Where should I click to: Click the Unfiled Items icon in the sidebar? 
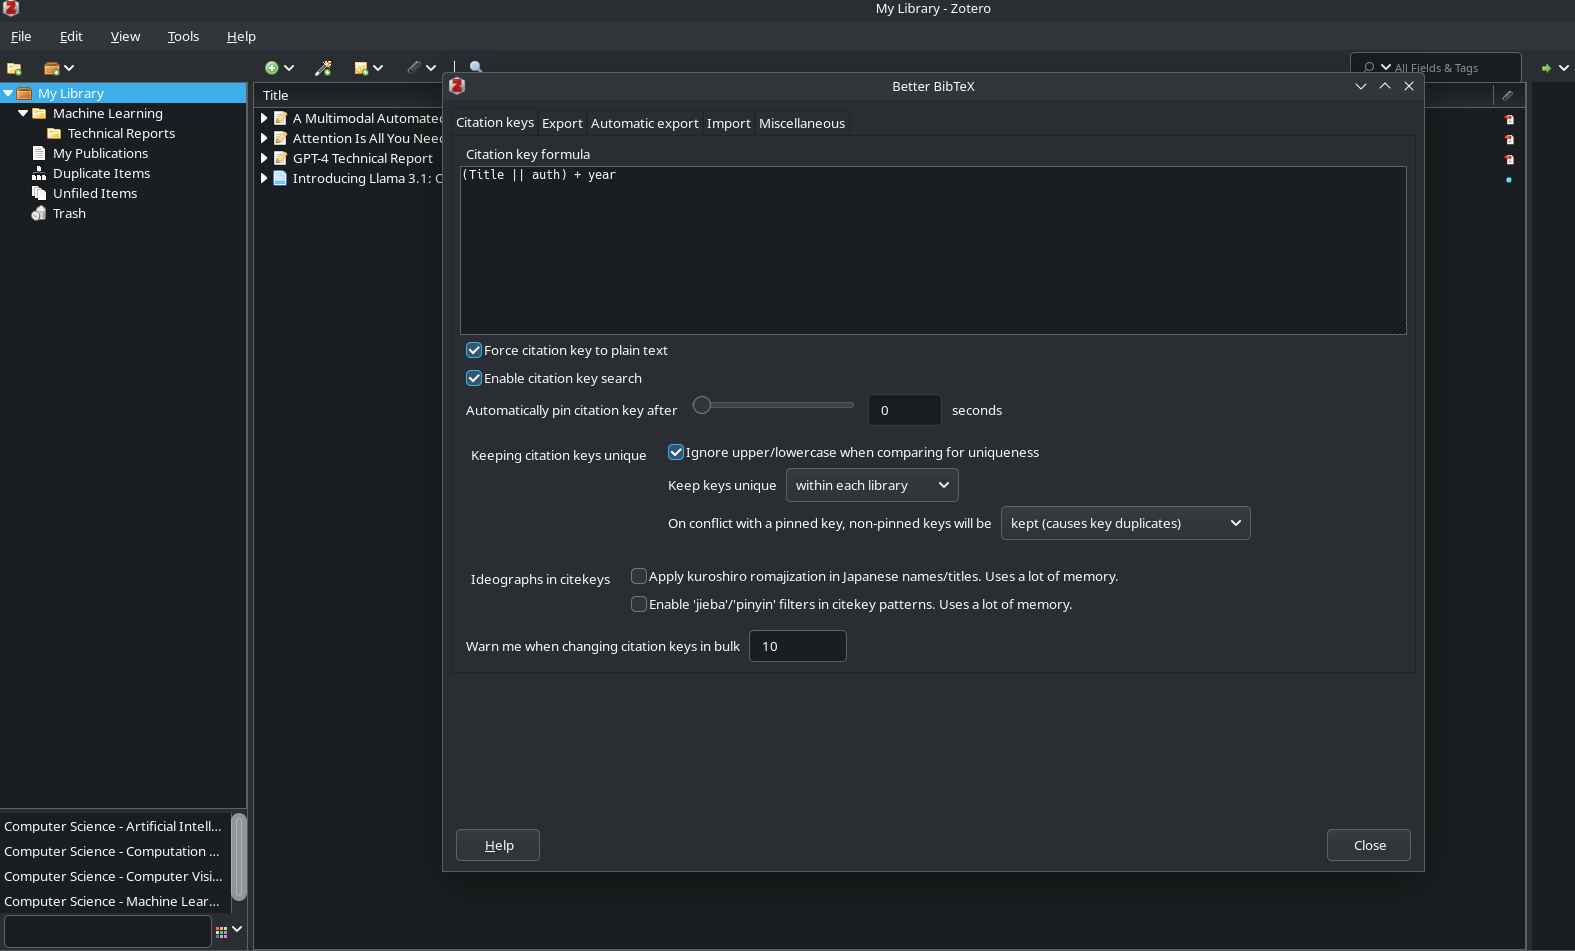coord(39,193)
